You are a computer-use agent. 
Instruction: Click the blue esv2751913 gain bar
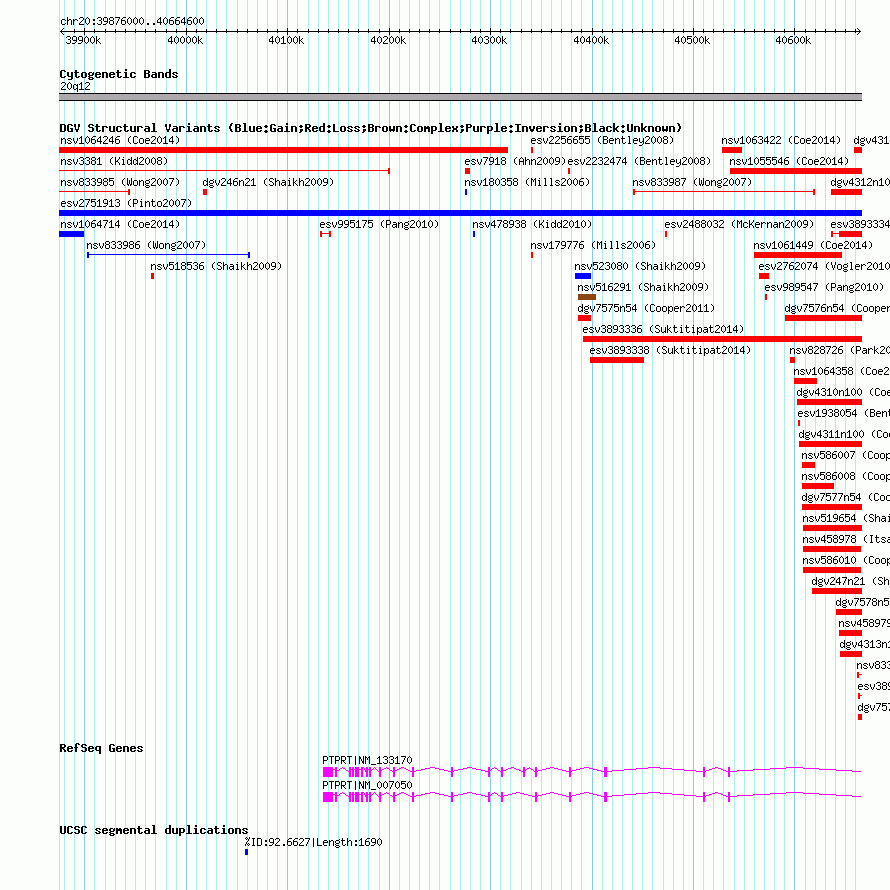tap(460, 213)
